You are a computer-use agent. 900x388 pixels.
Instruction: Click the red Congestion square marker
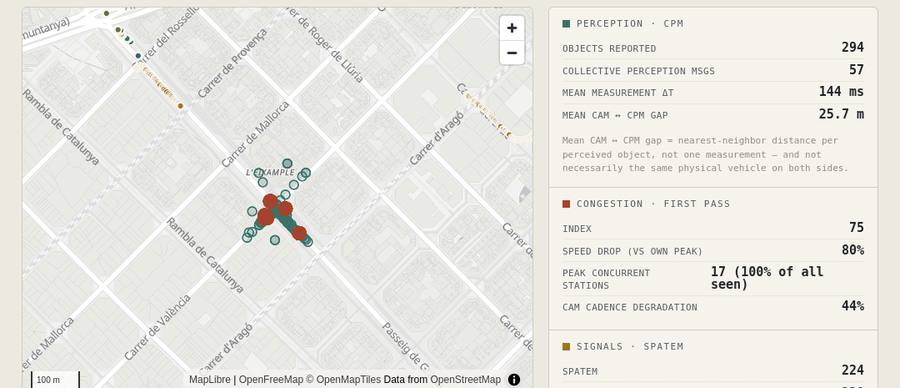pos(567,204)
